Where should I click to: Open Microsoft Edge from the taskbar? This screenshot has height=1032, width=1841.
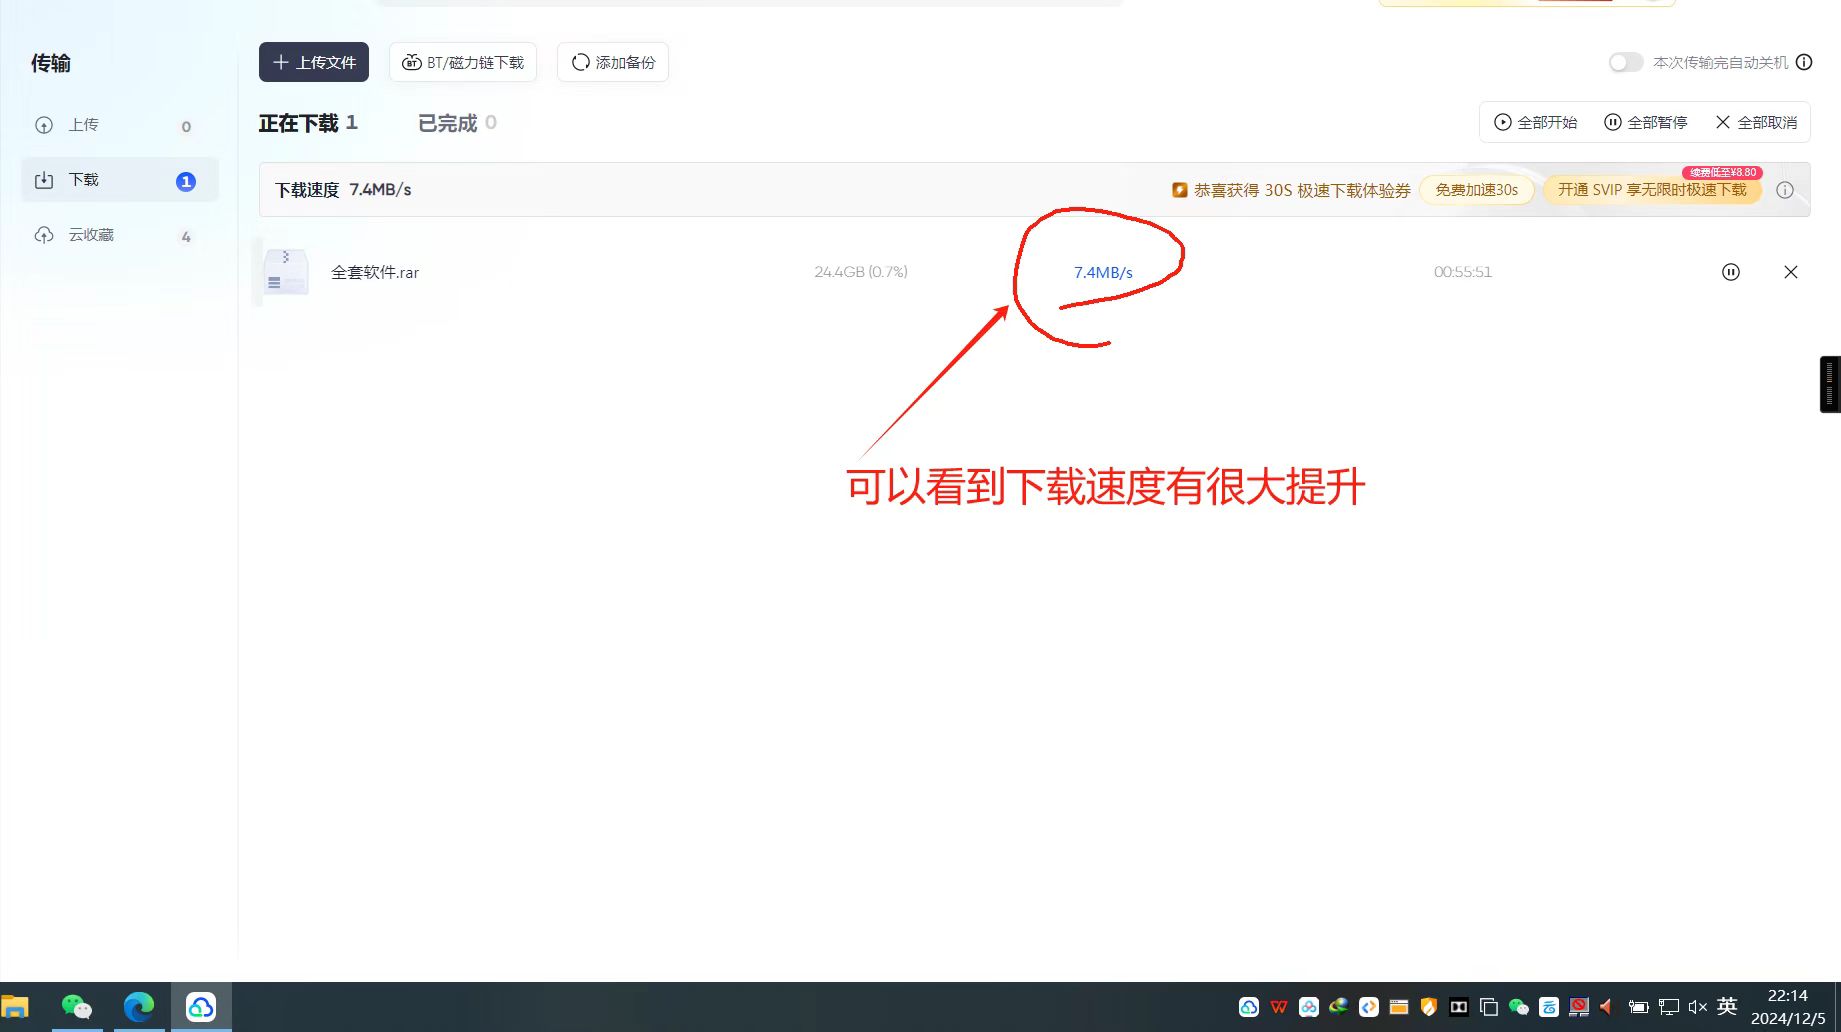point(139,1006)
